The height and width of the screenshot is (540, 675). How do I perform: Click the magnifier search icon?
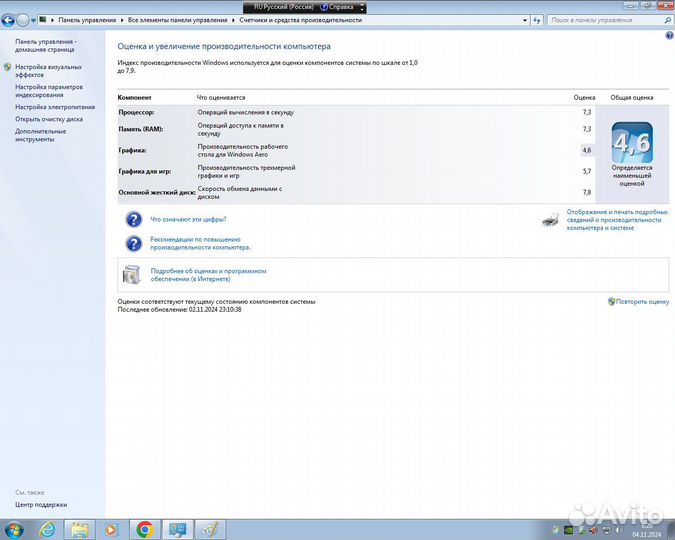pos(668,20)
